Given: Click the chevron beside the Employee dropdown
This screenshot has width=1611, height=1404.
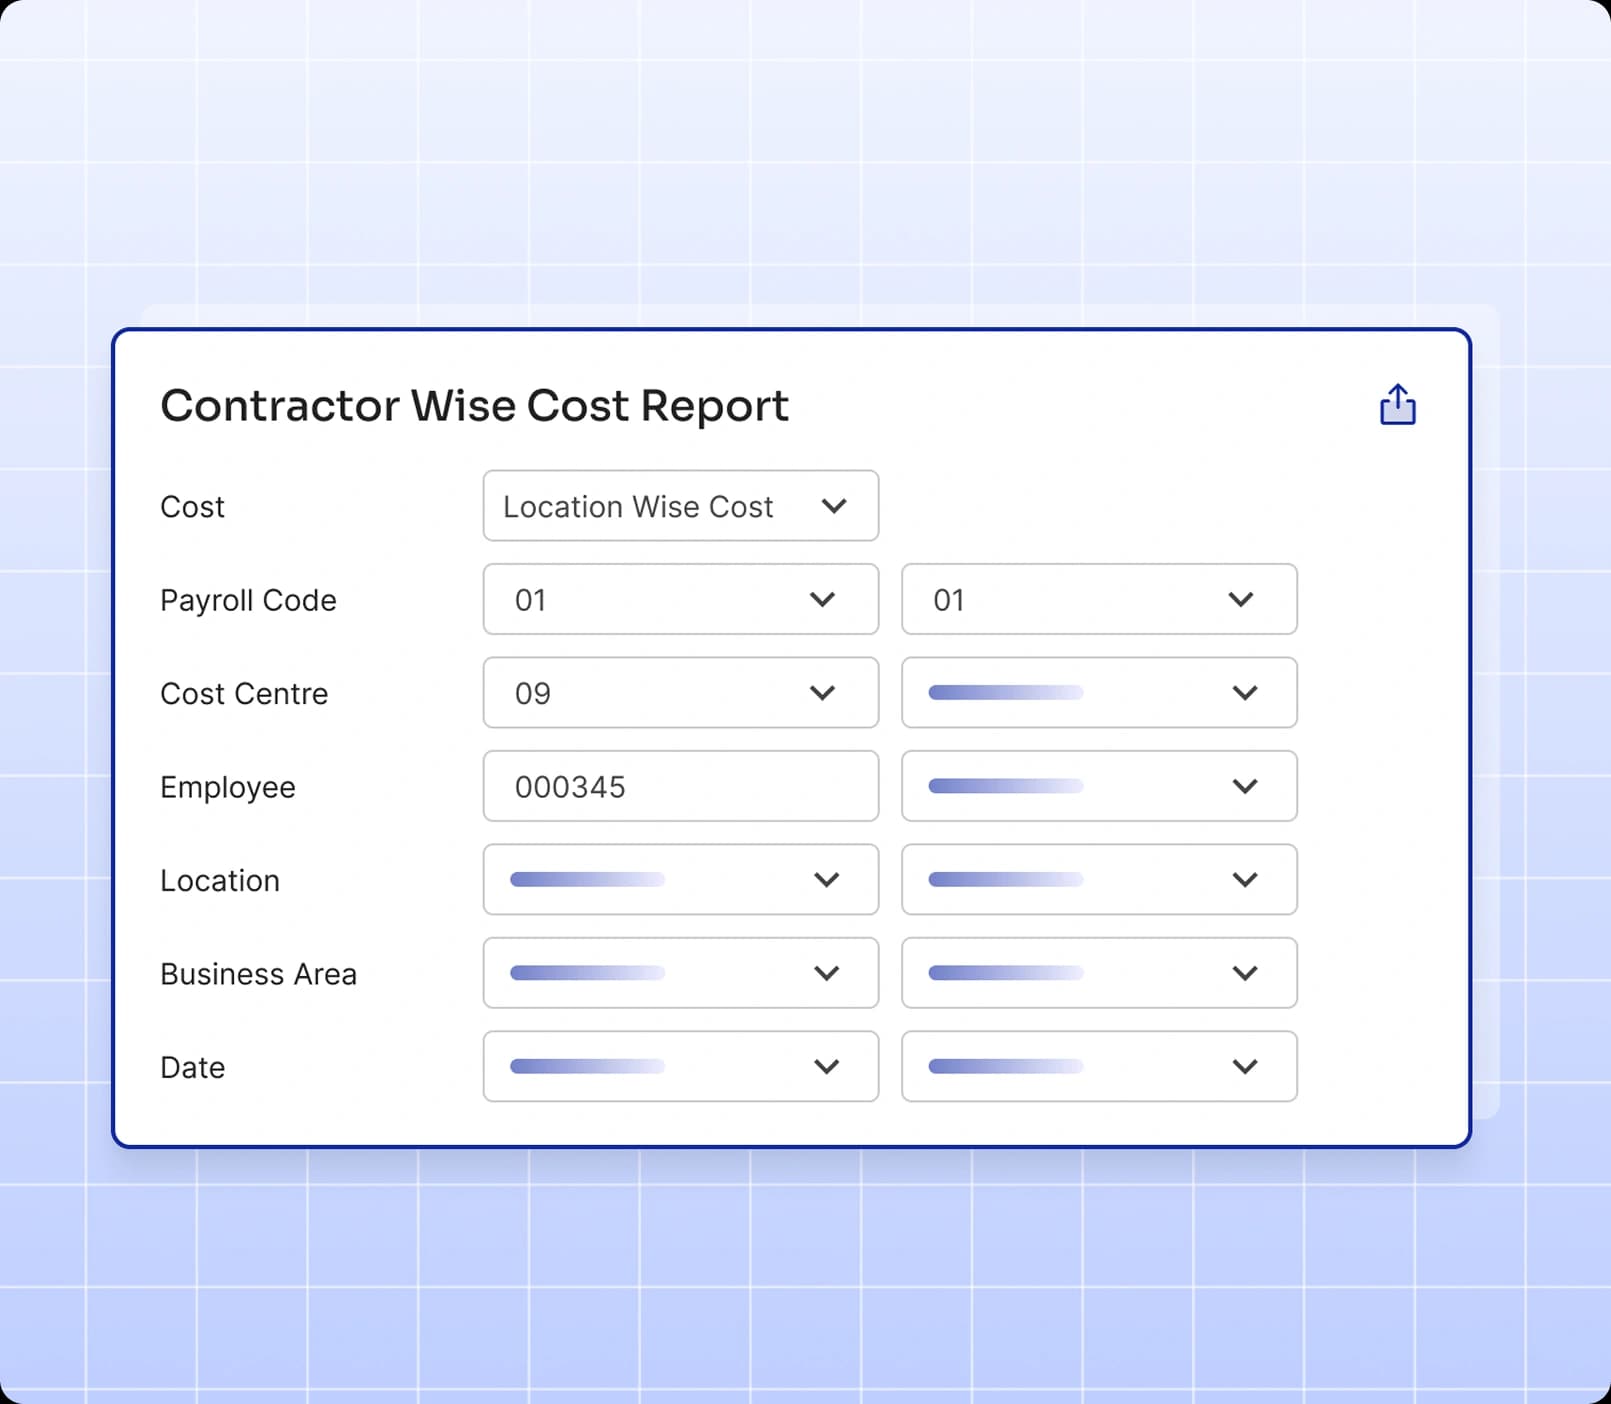Looking at the screenshot, I should pyautogui.click(x=1245, y=786).
